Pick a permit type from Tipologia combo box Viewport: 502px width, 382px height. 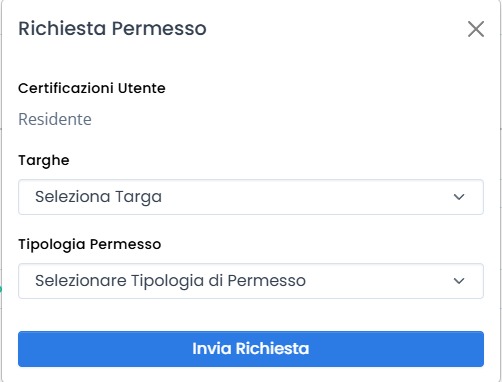[x=251, y=281]
